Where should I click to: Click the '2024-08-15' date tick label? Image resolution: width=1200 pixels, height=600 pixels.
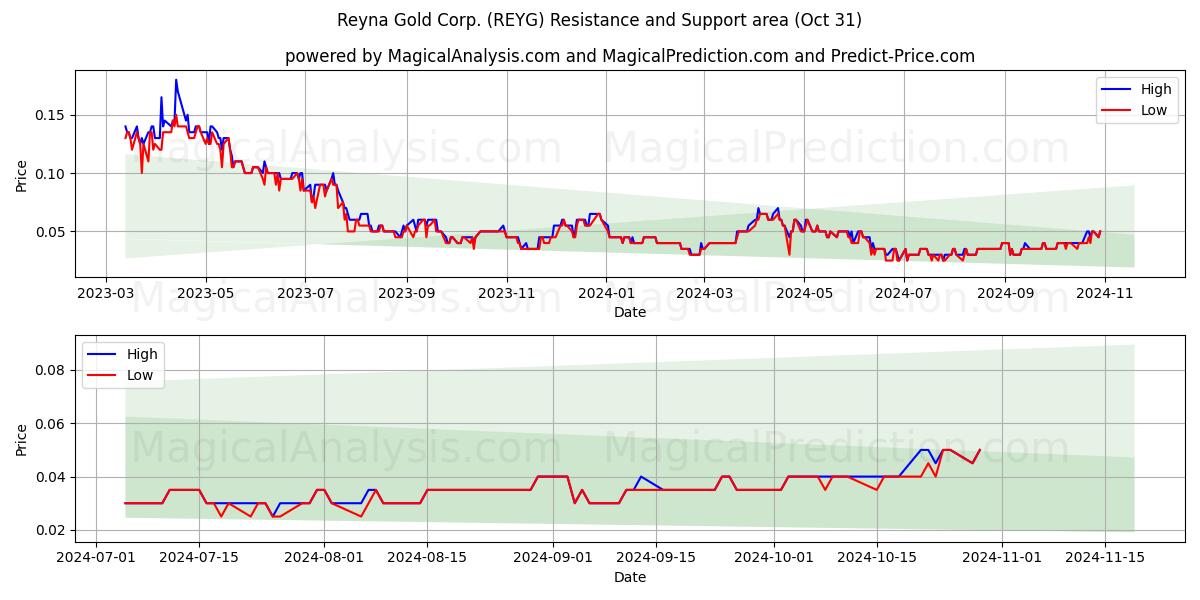coord(427,558)
